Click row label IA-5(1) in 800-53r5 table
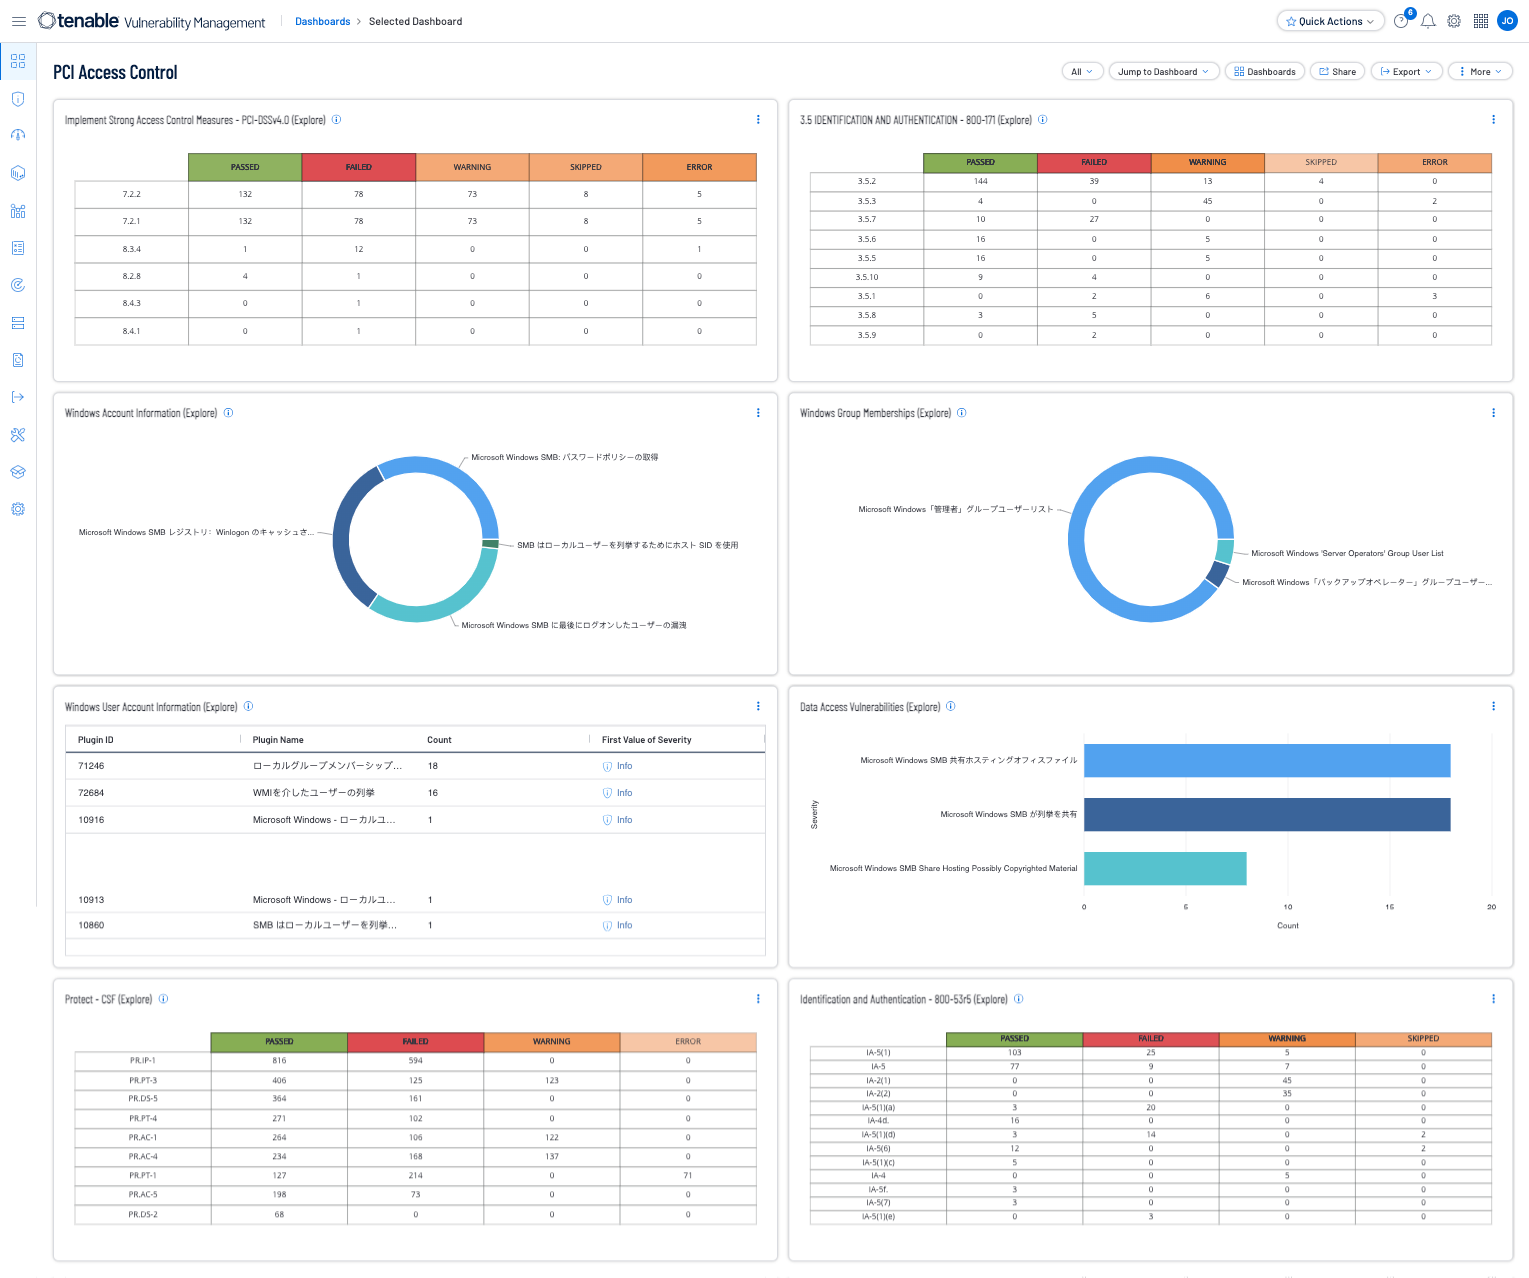 coord(878,1053)
